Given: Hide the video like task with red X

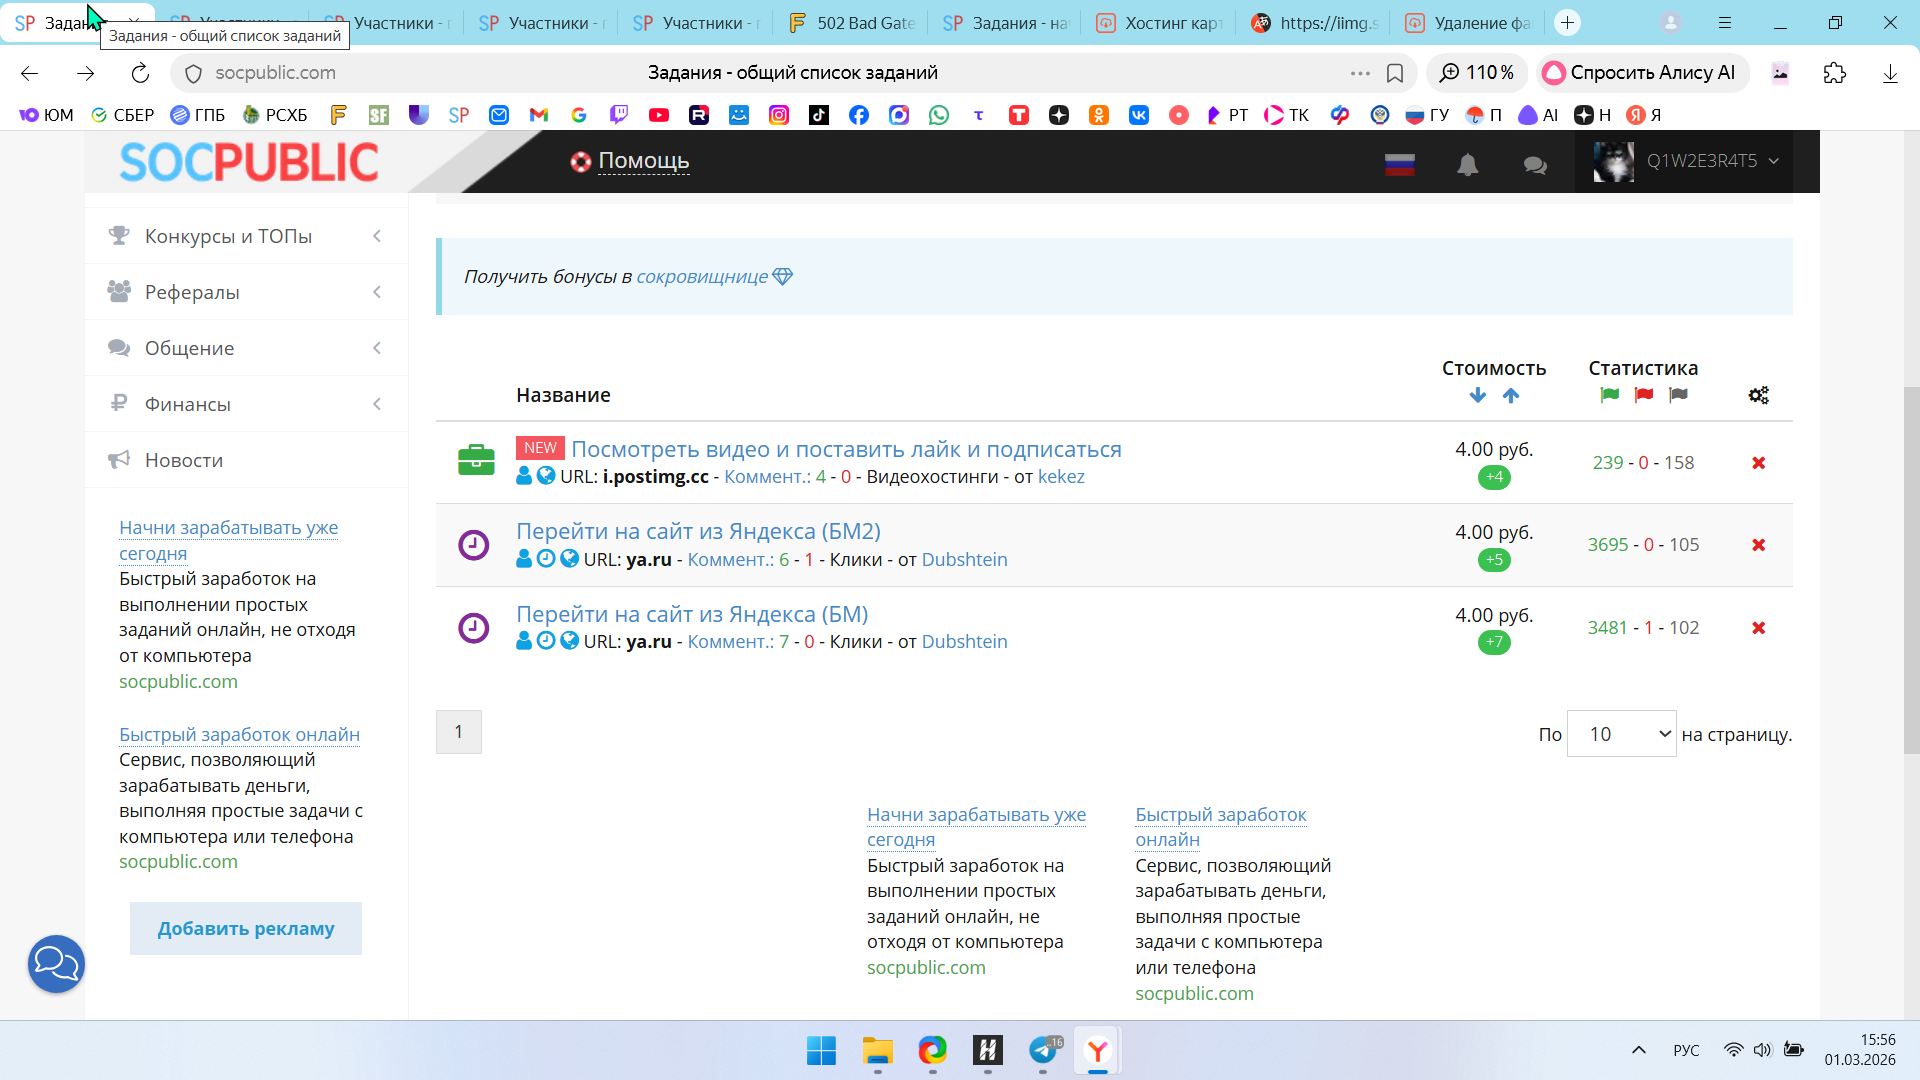Looking at the screenshot, I should click(1758, 463).
